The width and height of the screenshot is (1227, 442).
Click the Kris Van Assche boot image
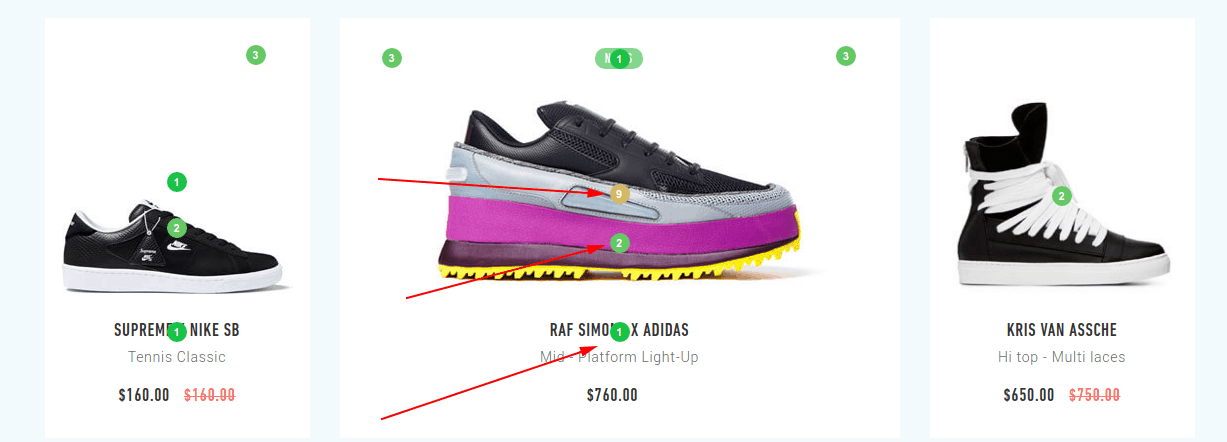click(x=1062, y=196)
